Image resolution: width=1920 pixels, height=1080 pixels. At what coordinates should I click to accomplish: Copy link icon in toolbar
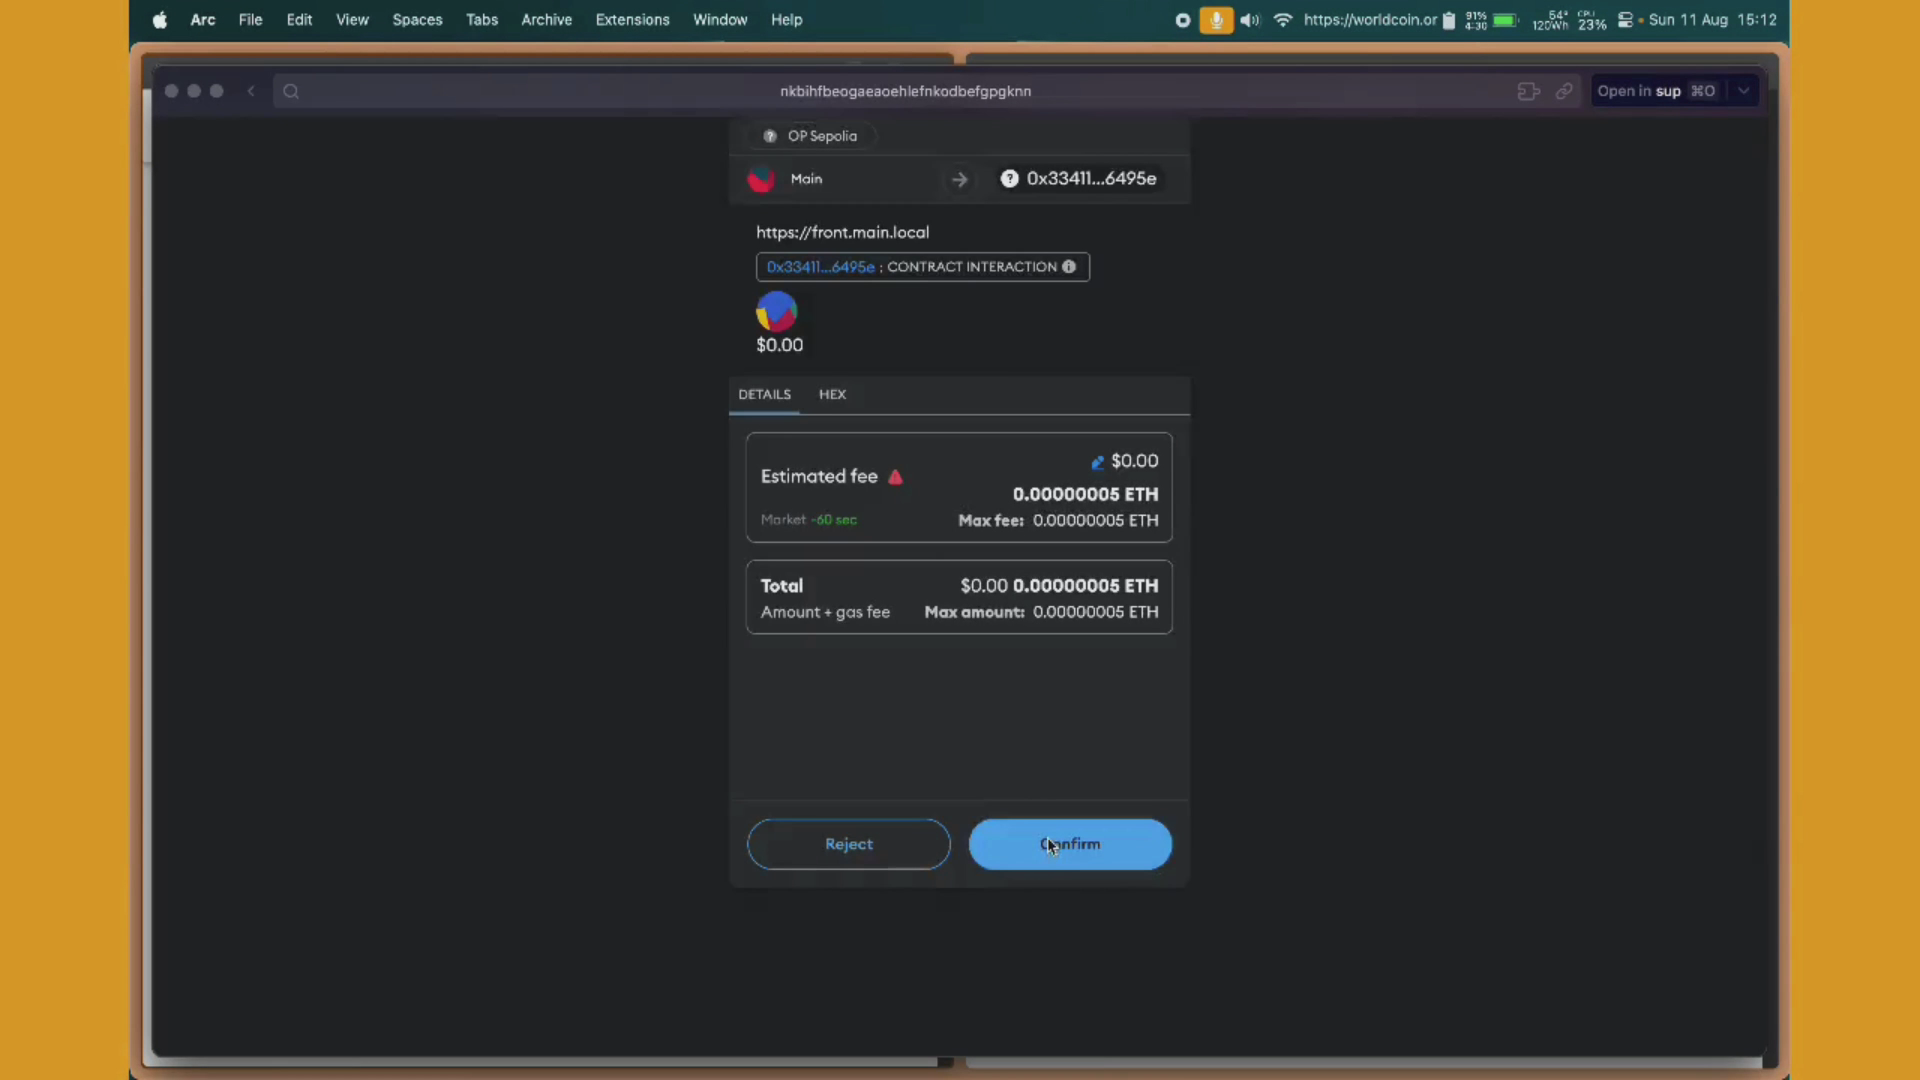pos(1564,91)
